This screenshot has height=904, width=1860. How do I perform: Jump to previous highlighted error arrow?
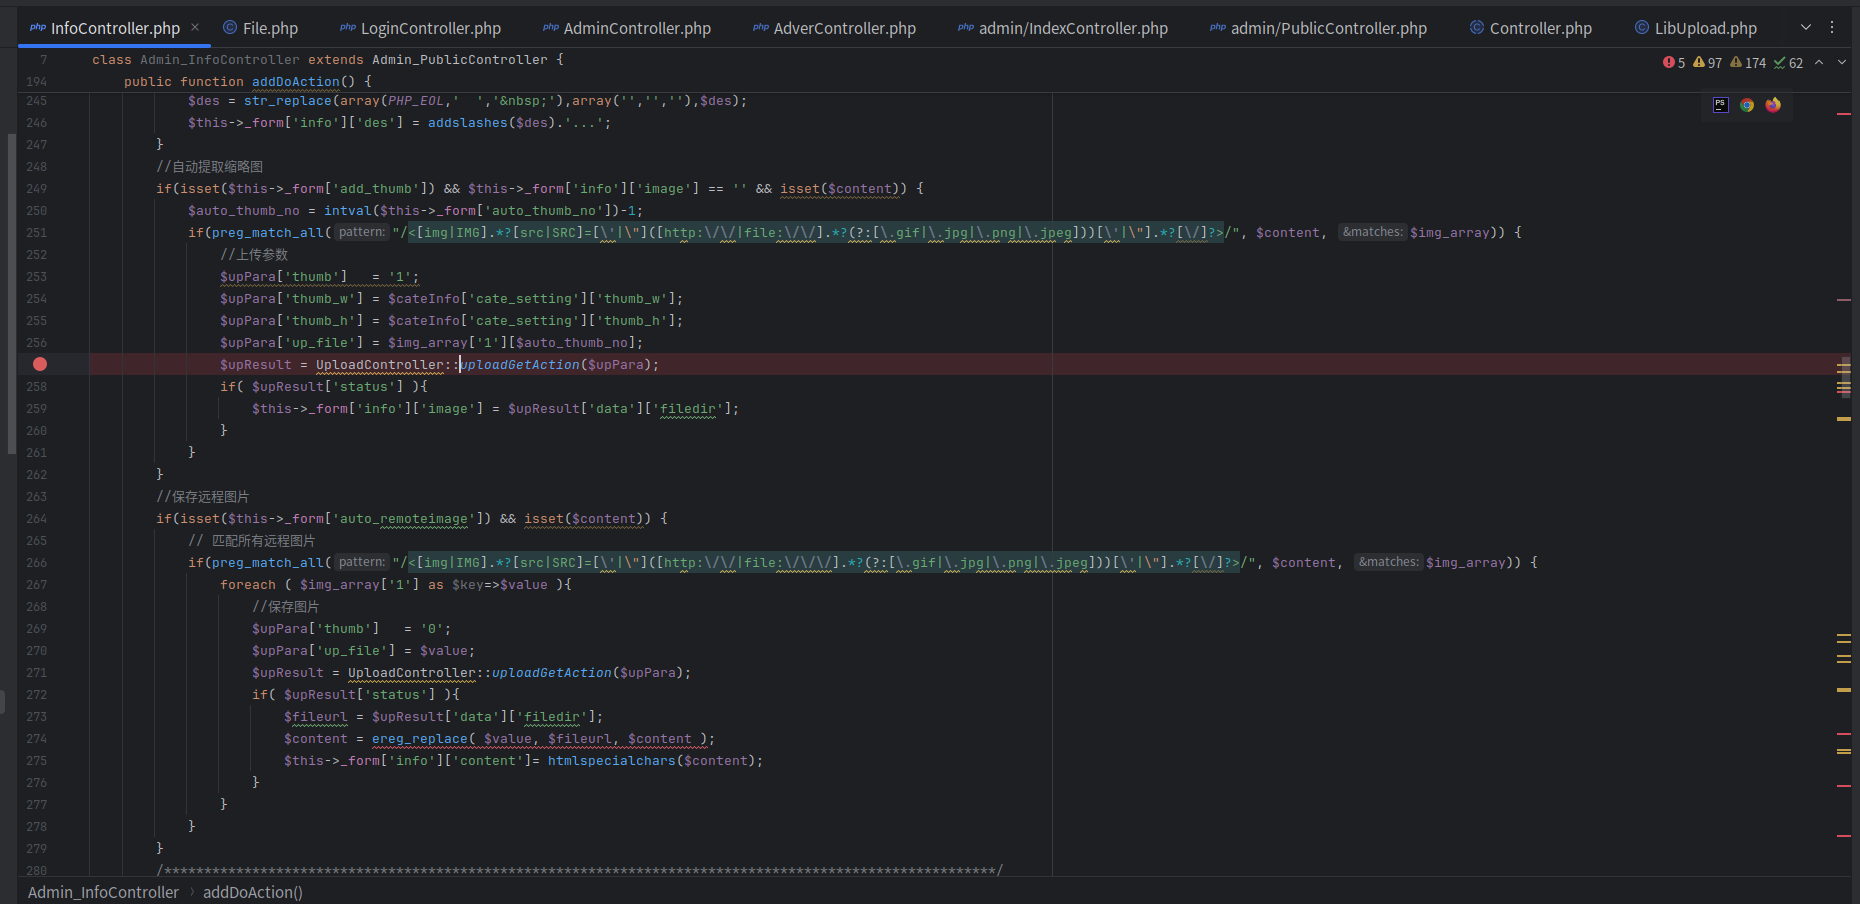[x=1819, y=63]
